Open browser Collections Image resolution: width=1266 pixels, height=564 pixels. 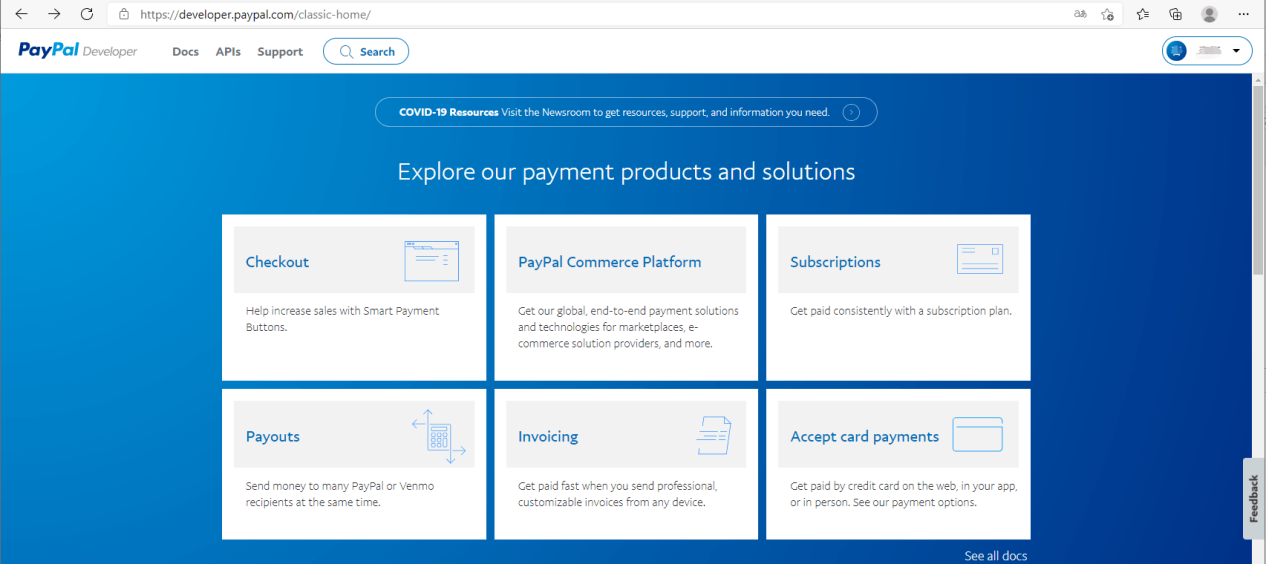(x=1176, y=14)
